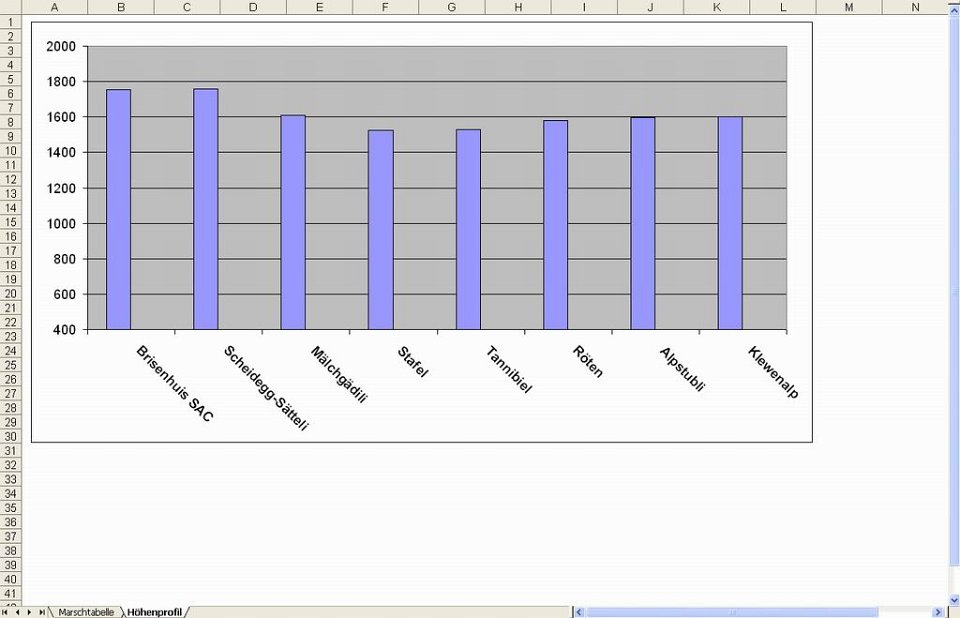Click the 600 value-axis label

click(x=65, y=295)
